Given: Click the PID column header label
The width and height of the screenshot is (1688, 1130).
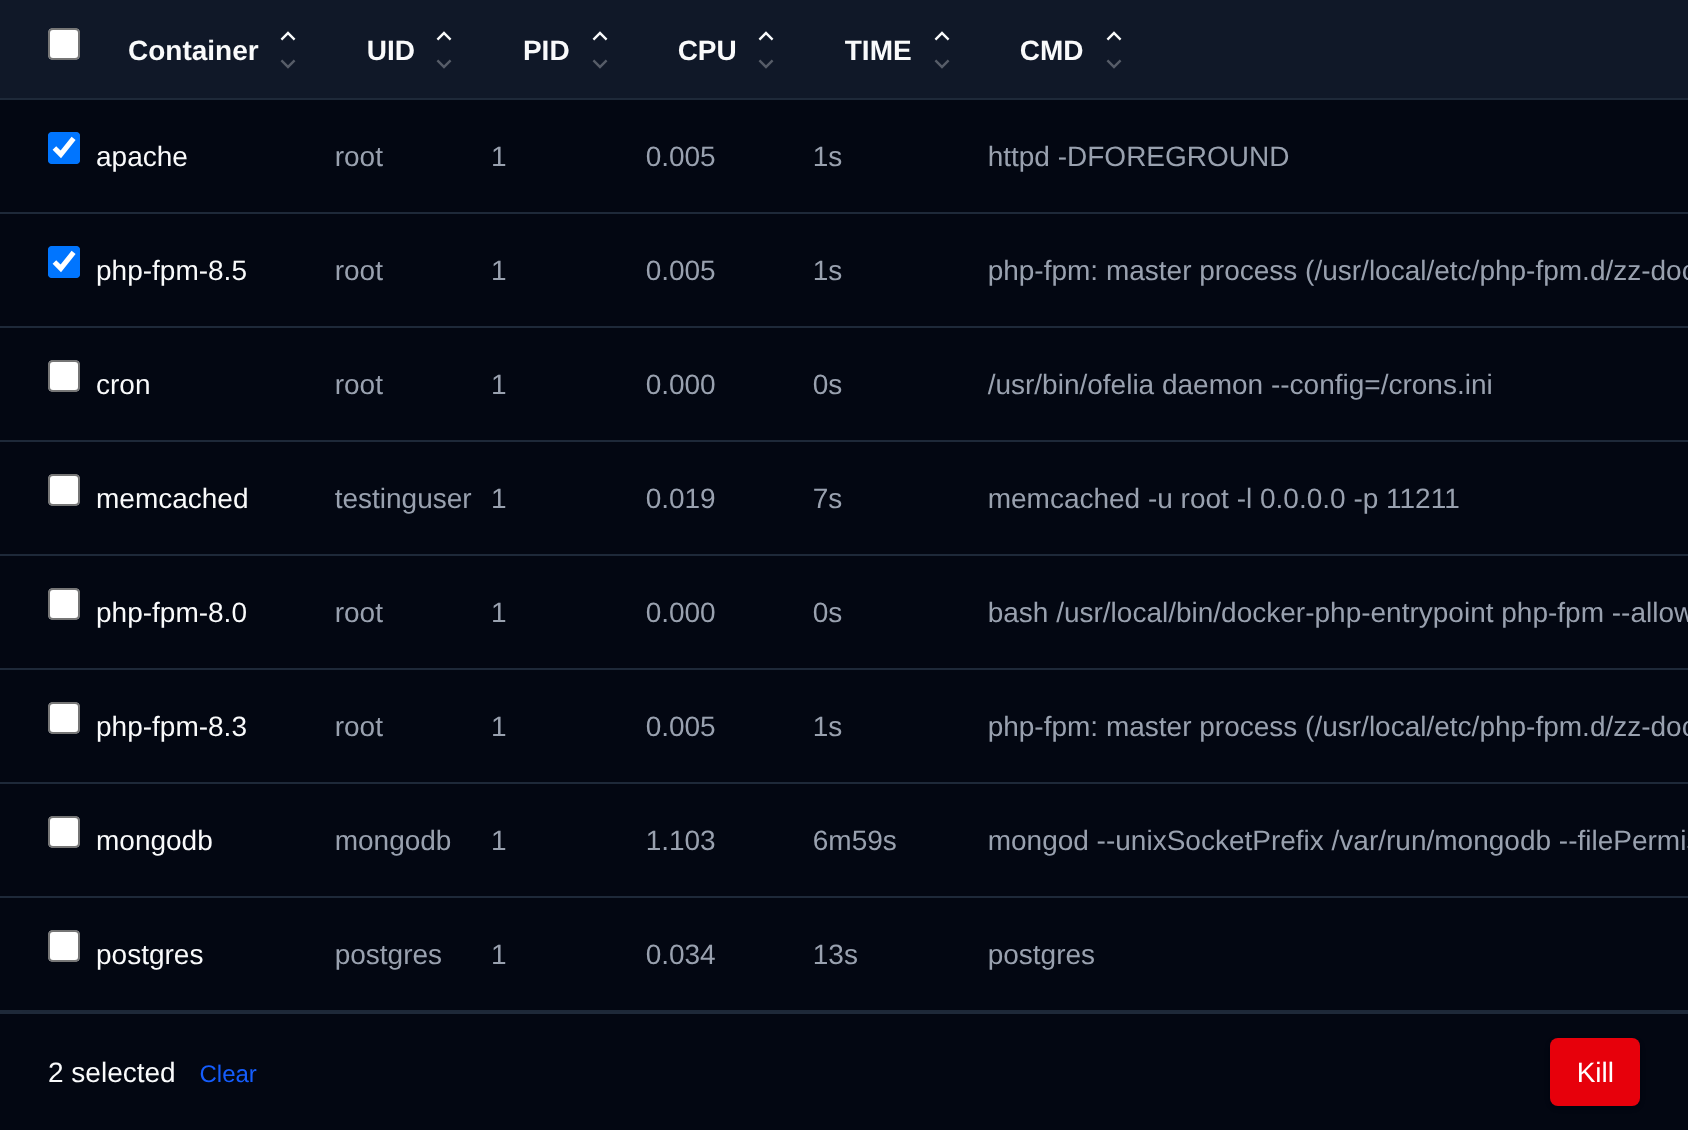Looking at the screenshot, I should click(546, 50).
